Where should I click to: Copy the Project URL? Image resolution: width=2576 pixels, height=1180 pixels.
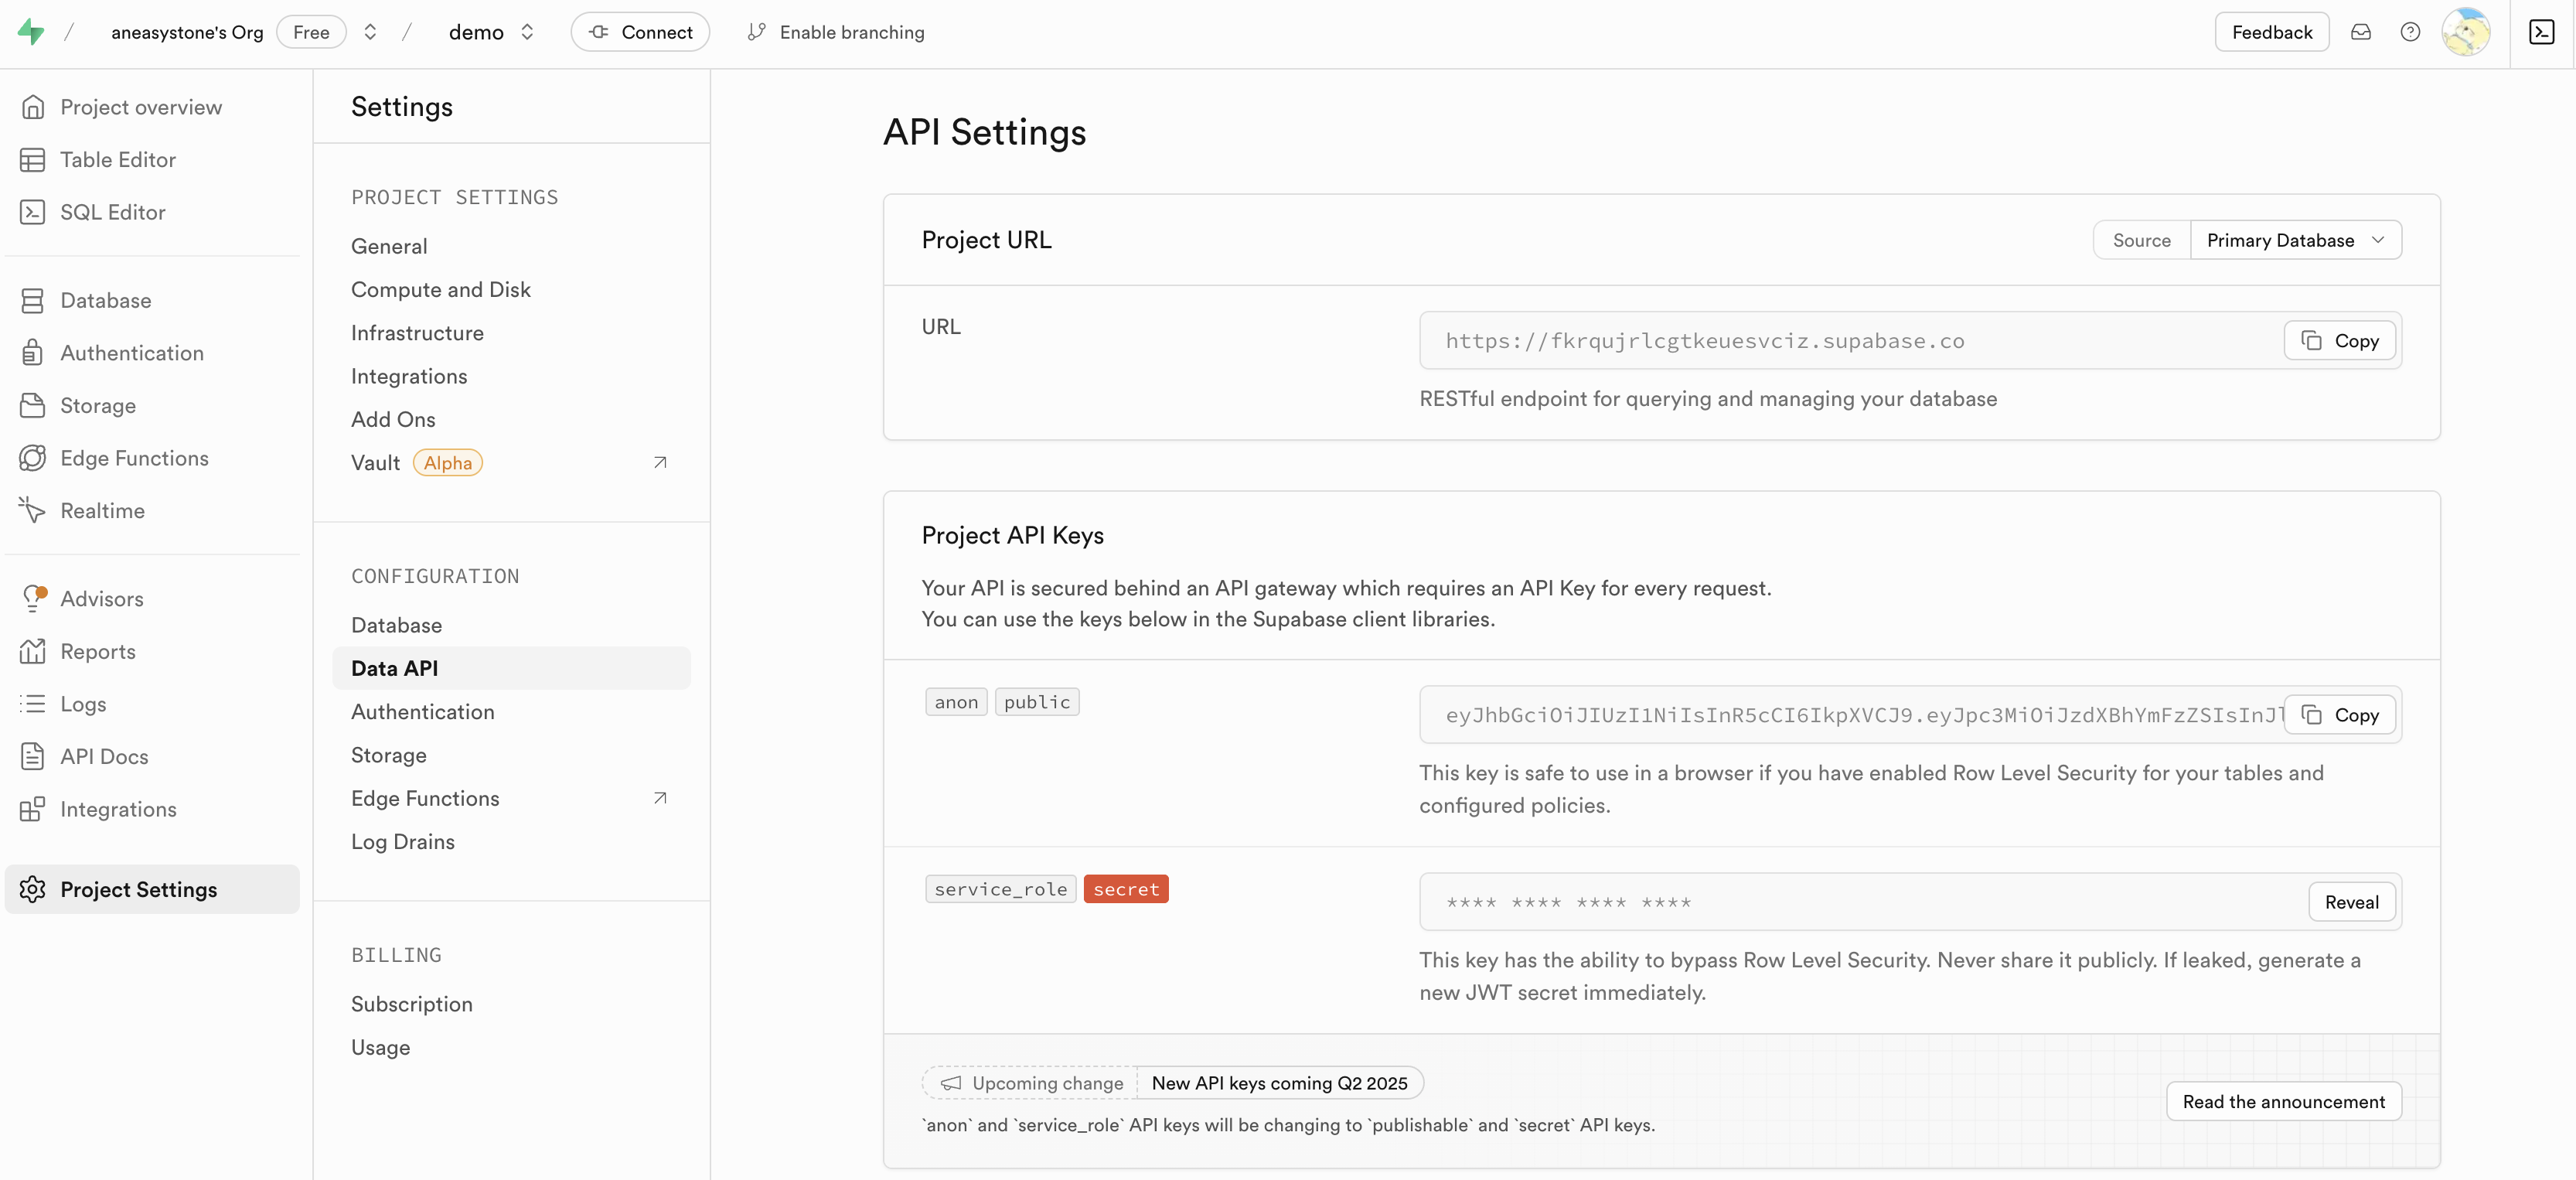click(2340, 341)
